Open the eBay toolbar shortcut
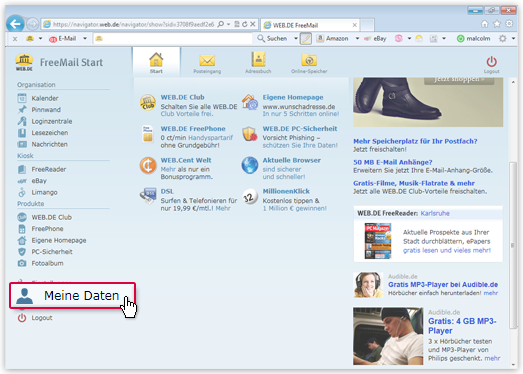The image size is (523, 374). 376,39
